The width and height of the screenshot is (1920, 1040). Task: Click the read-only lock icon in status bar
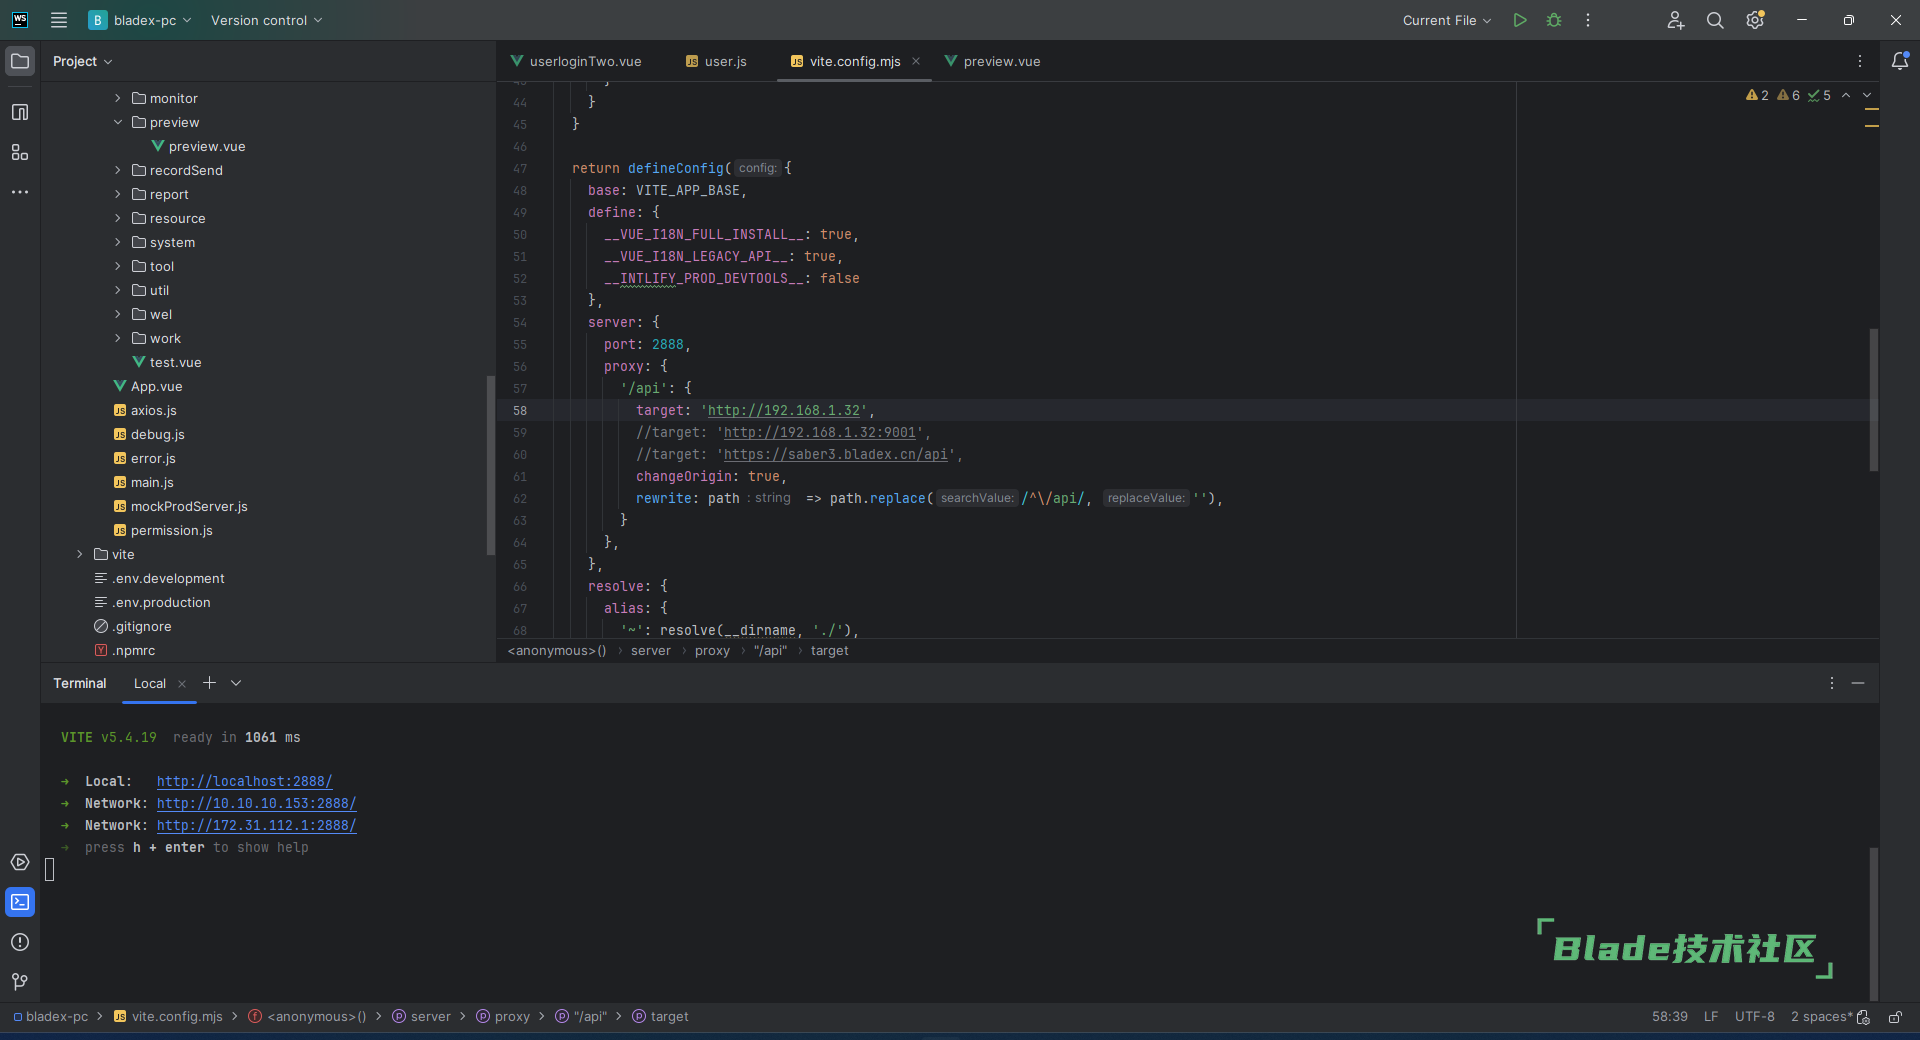[1895, 1017]
